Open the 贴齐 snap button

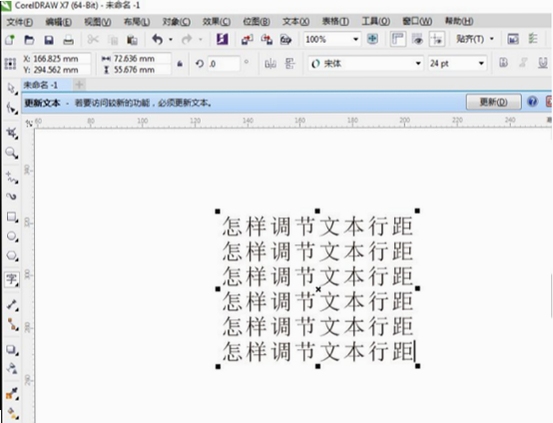coord(474,39)
